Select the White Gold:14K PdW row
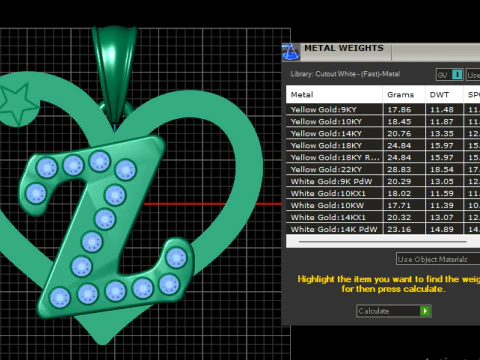The image size is (480, 360). (x=383, y=229)
